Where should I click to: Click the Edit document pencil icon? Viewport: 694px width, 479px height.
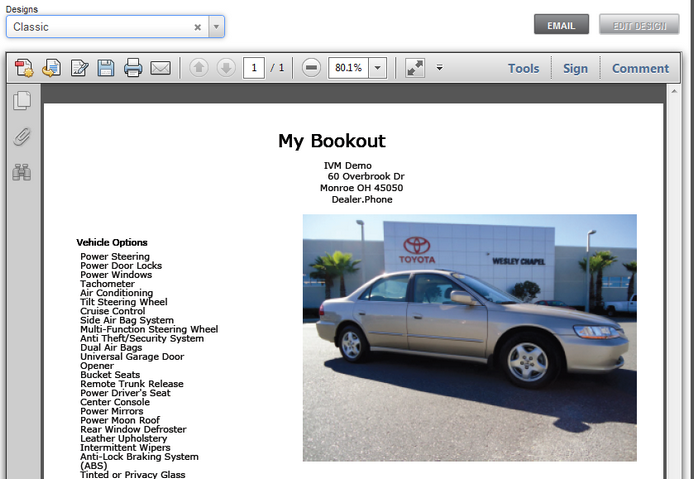pyautogui.click(x=80, y=68)
